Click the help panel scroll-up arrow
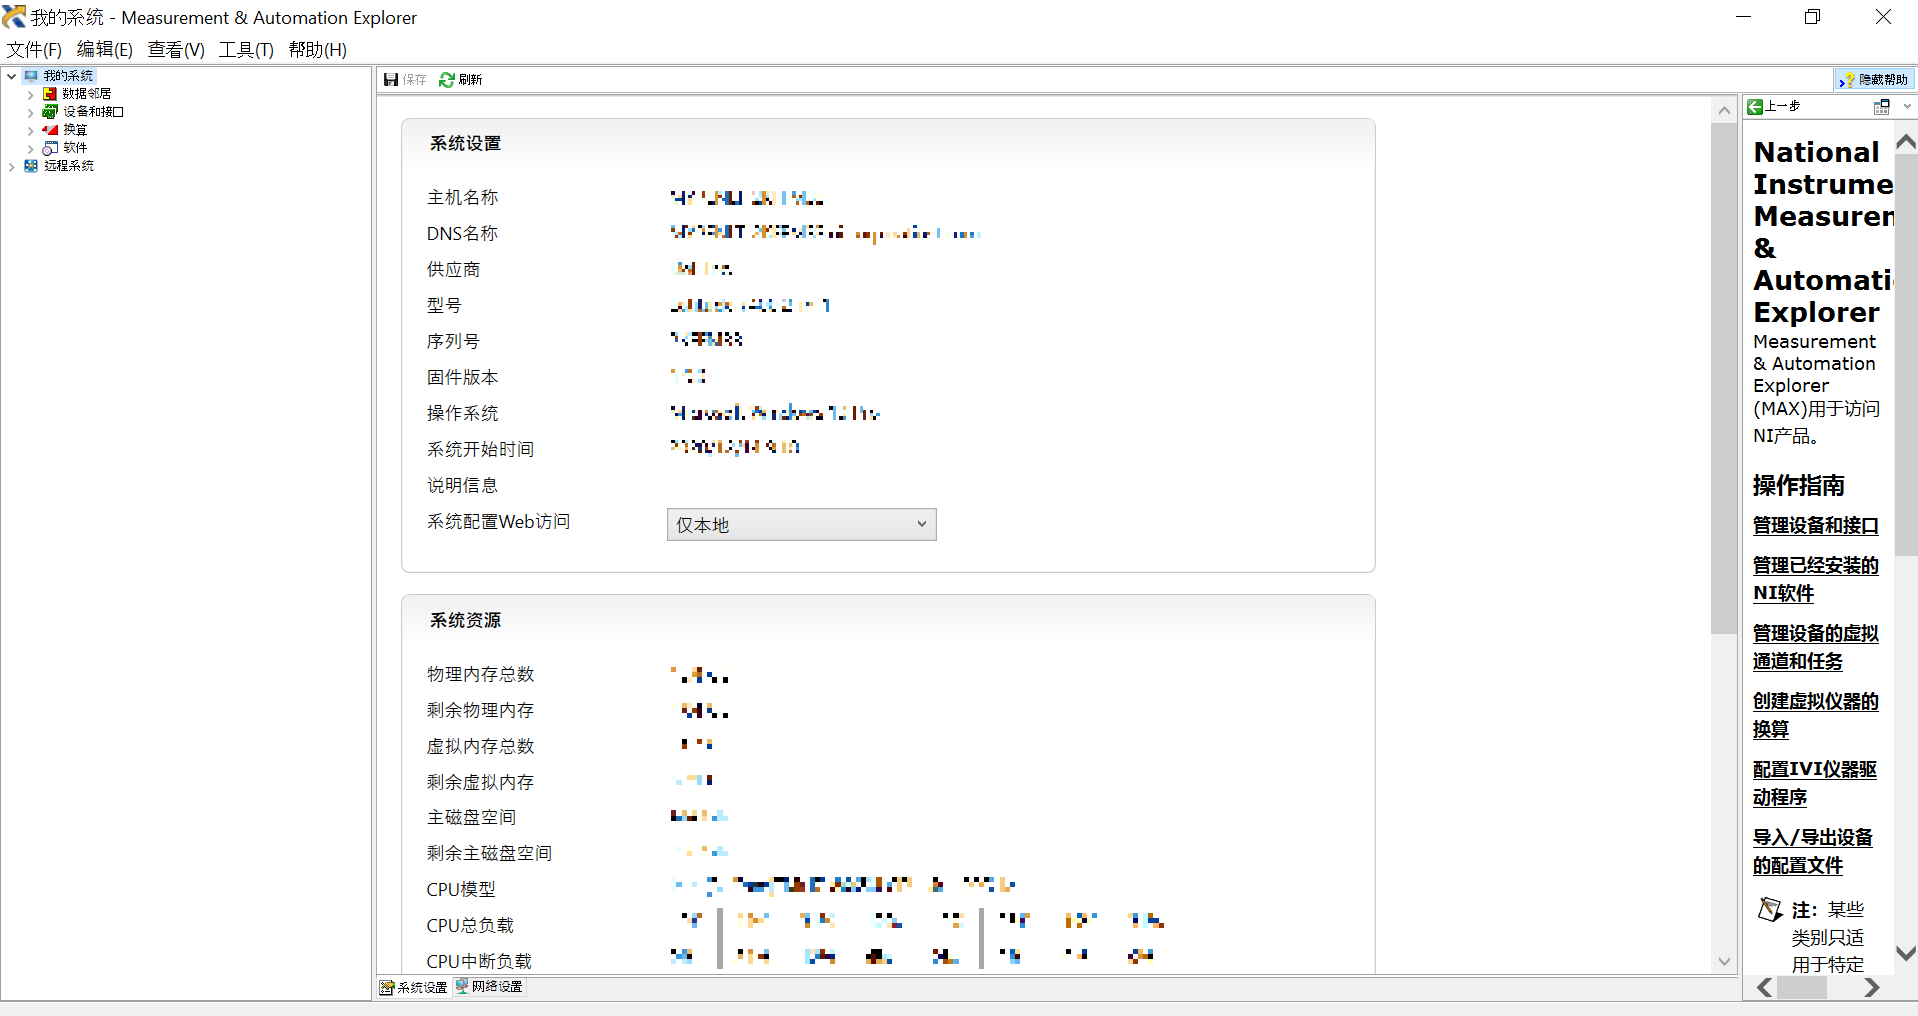 (1906, 142)
